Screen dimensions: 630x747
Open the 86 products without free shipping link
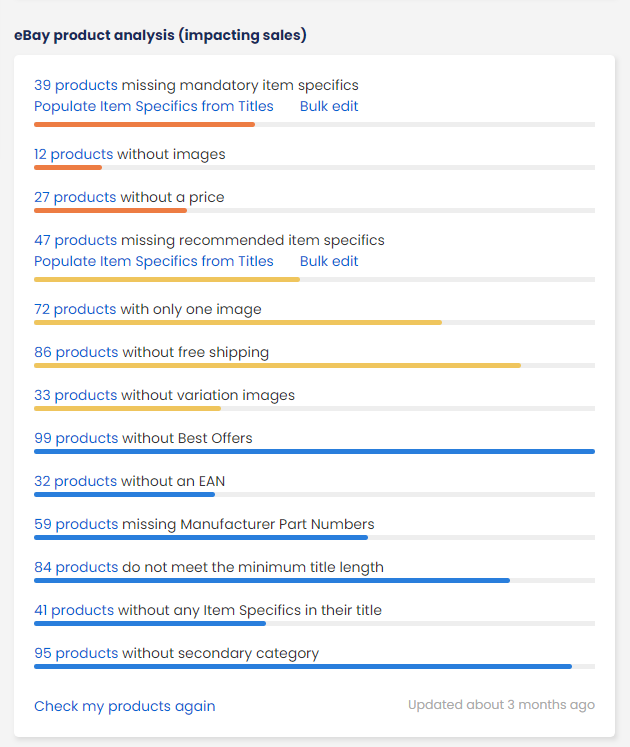pos(76,352)
